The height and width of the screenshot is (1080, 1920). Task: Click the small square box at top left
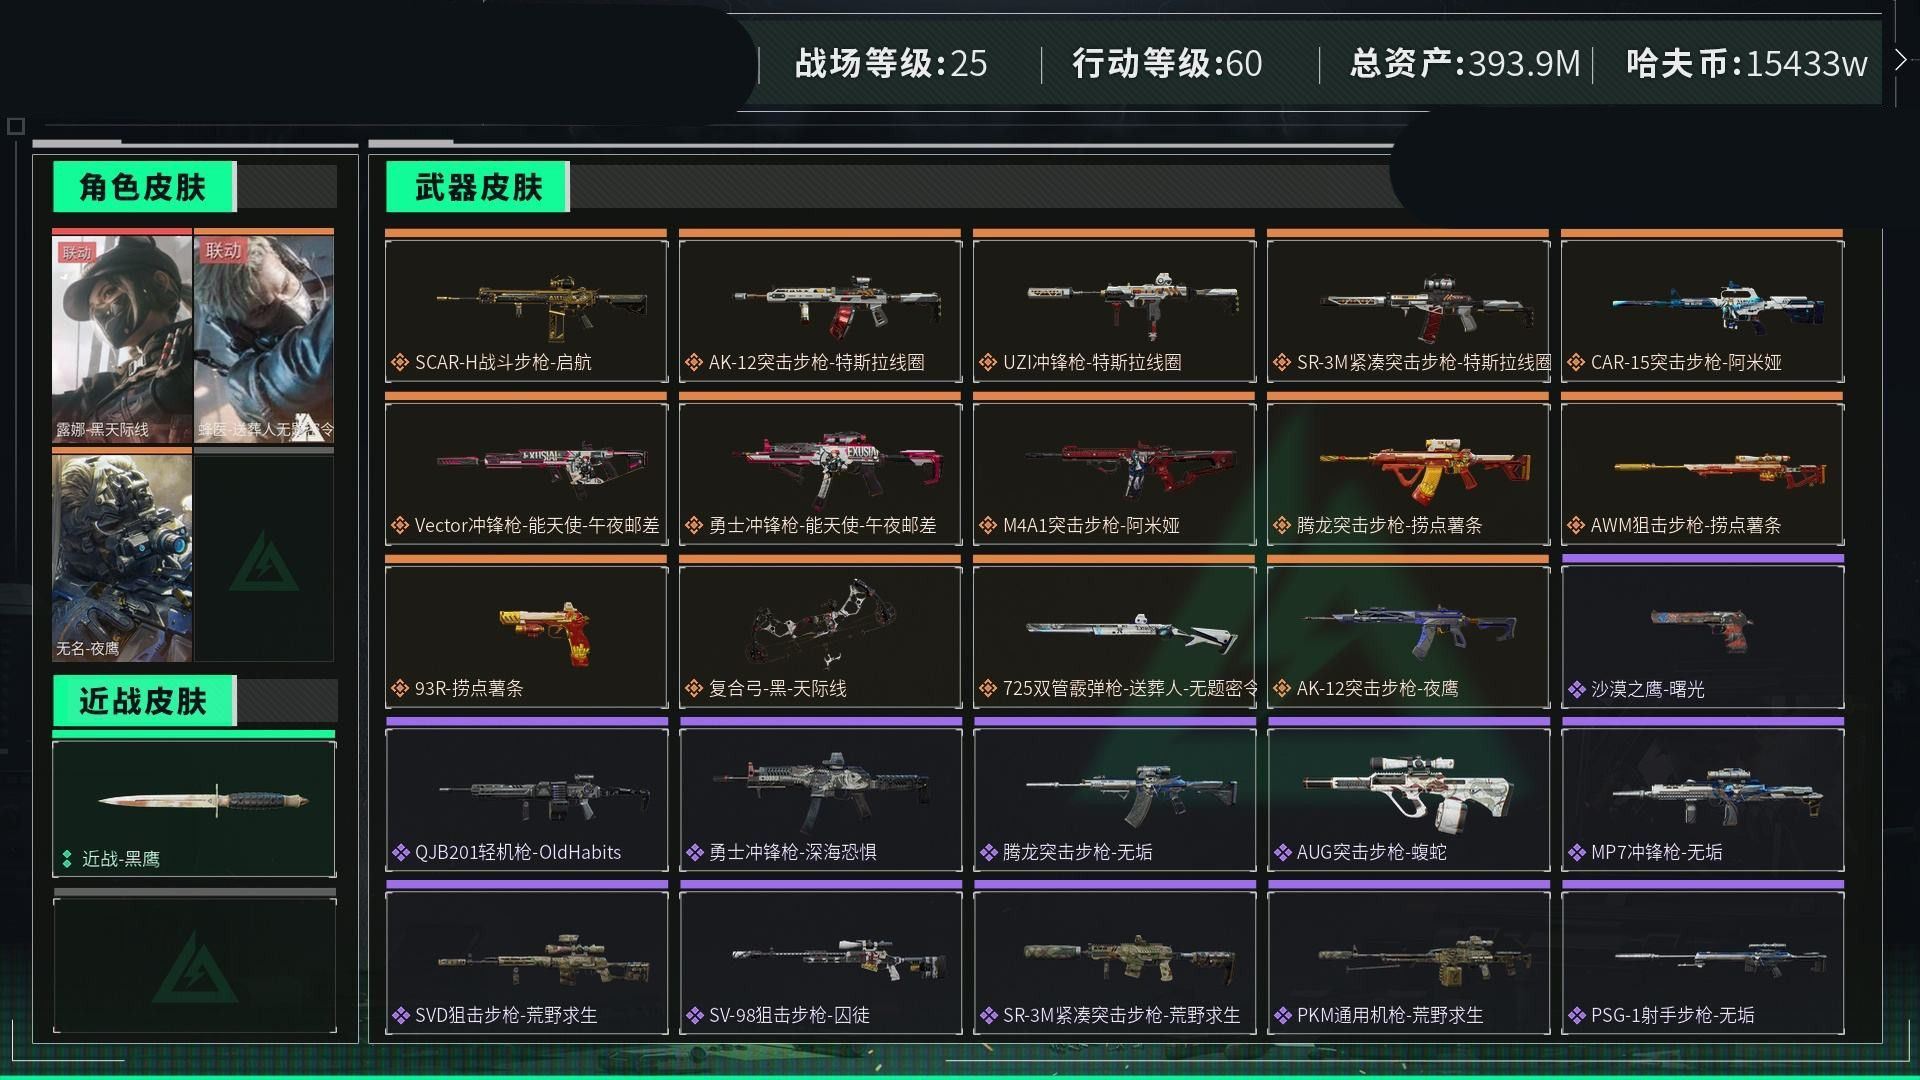tap(15, 126)
